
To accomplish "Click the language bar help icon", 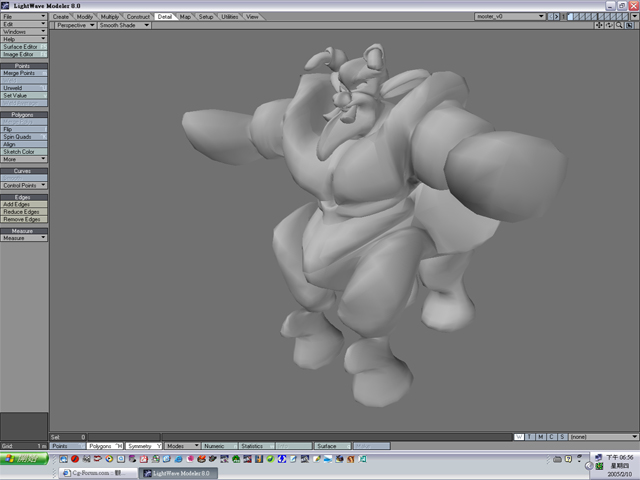I will (x=568, y=459).
